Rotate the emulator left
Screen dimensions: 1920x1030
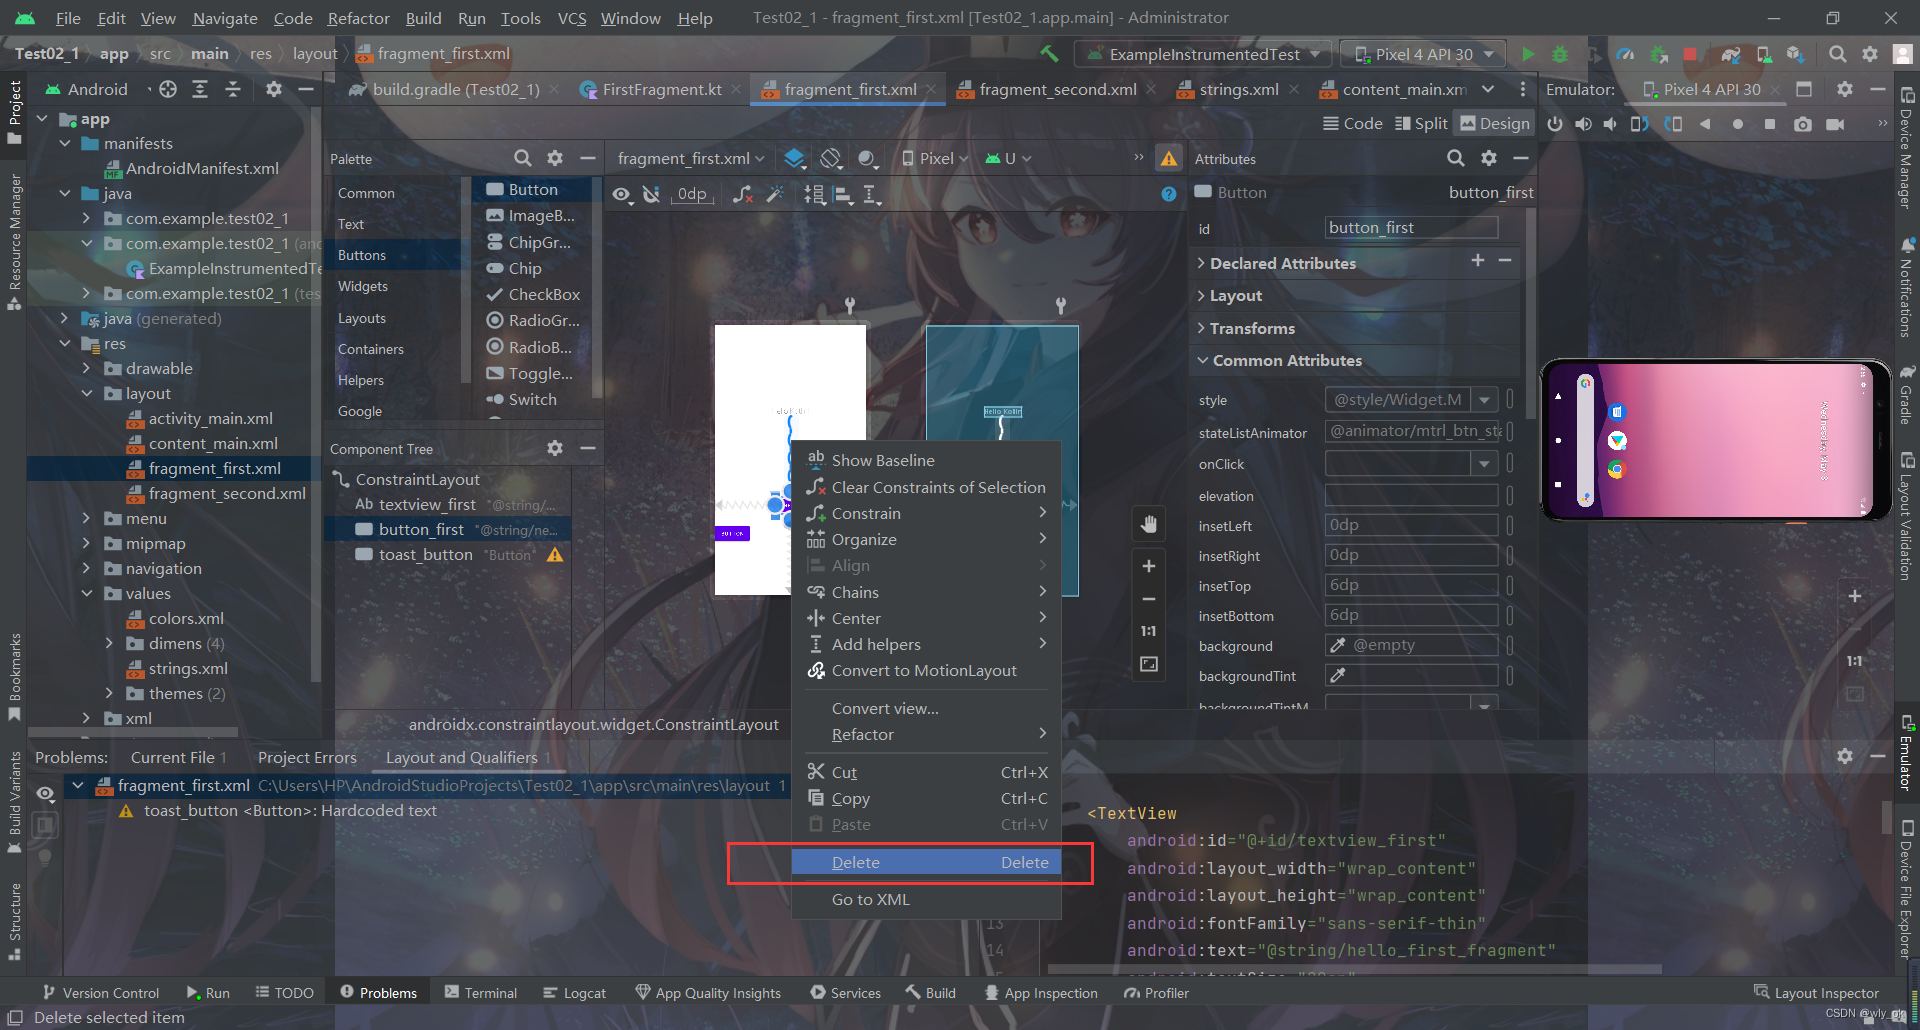tap(1640, 124)
